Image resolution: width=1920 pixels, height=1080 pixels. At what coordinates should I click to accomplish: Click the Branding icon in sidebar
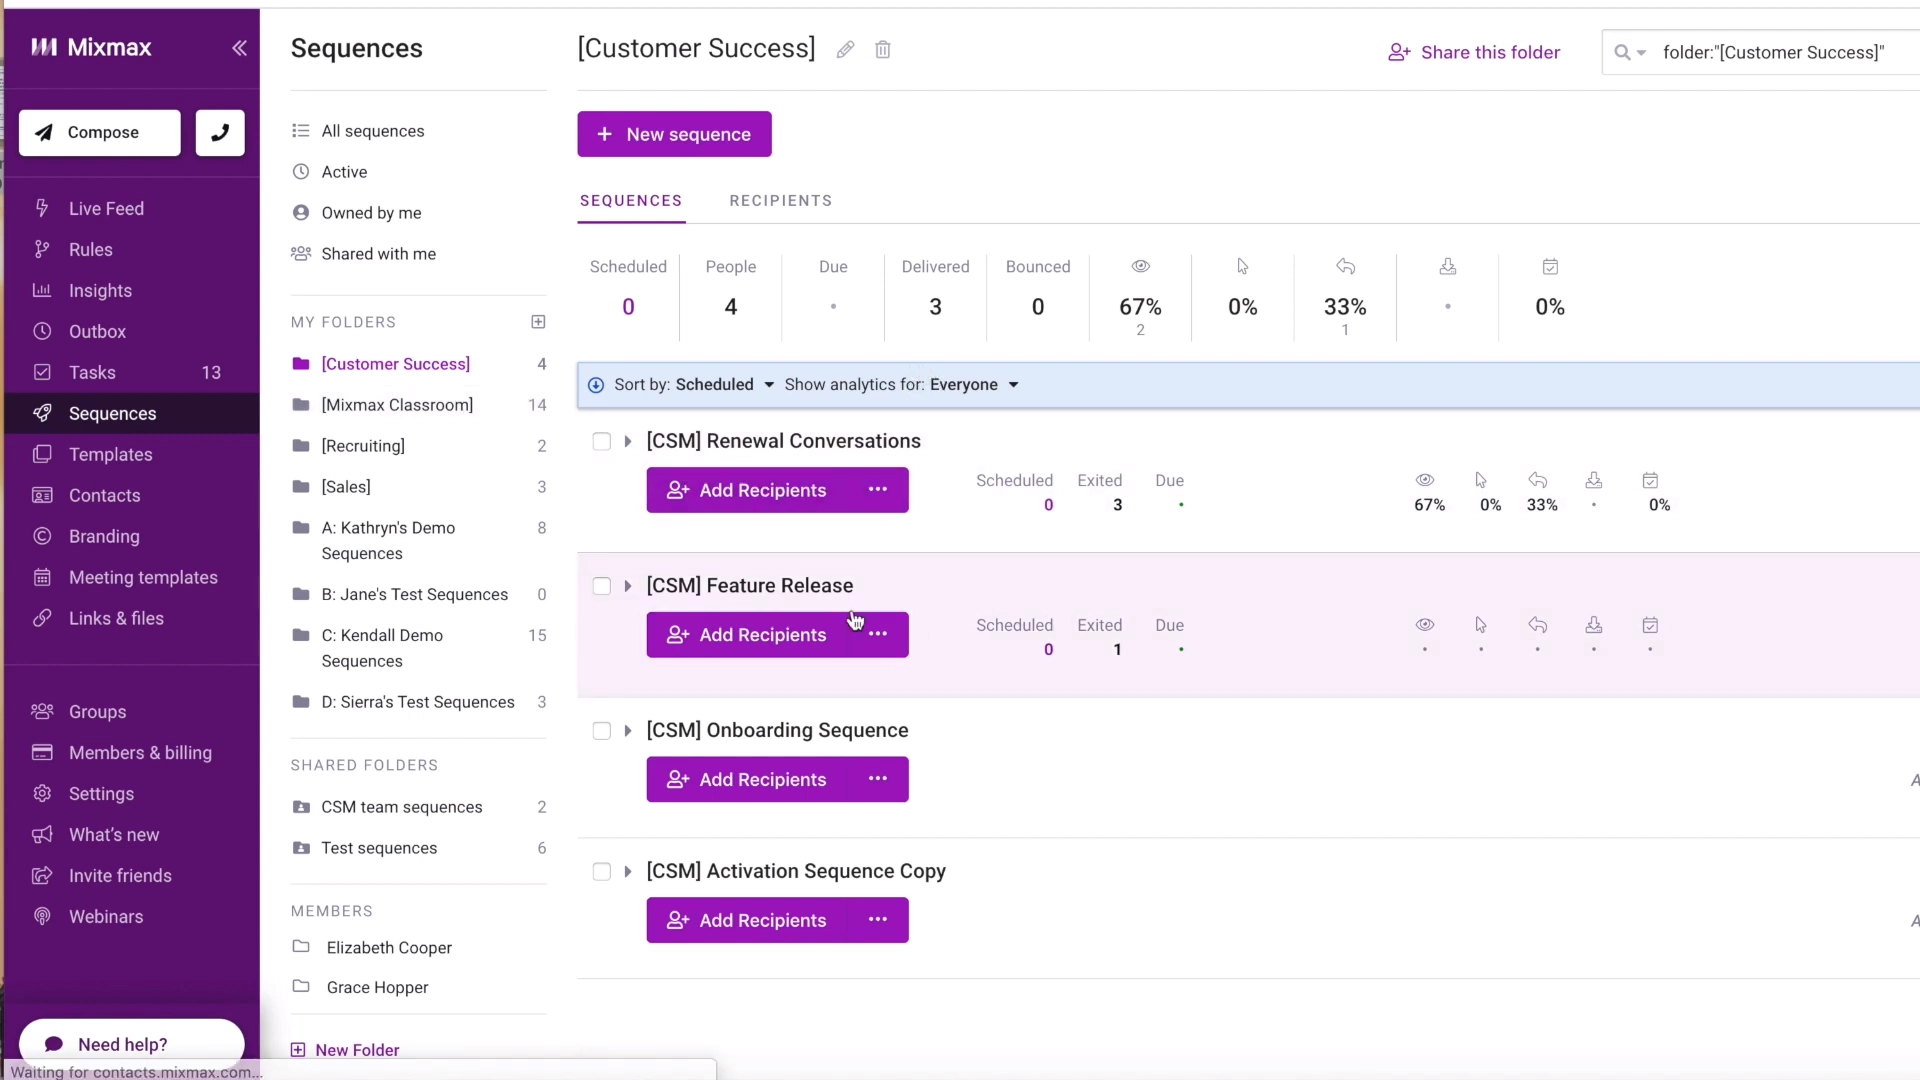pos(42,536)
